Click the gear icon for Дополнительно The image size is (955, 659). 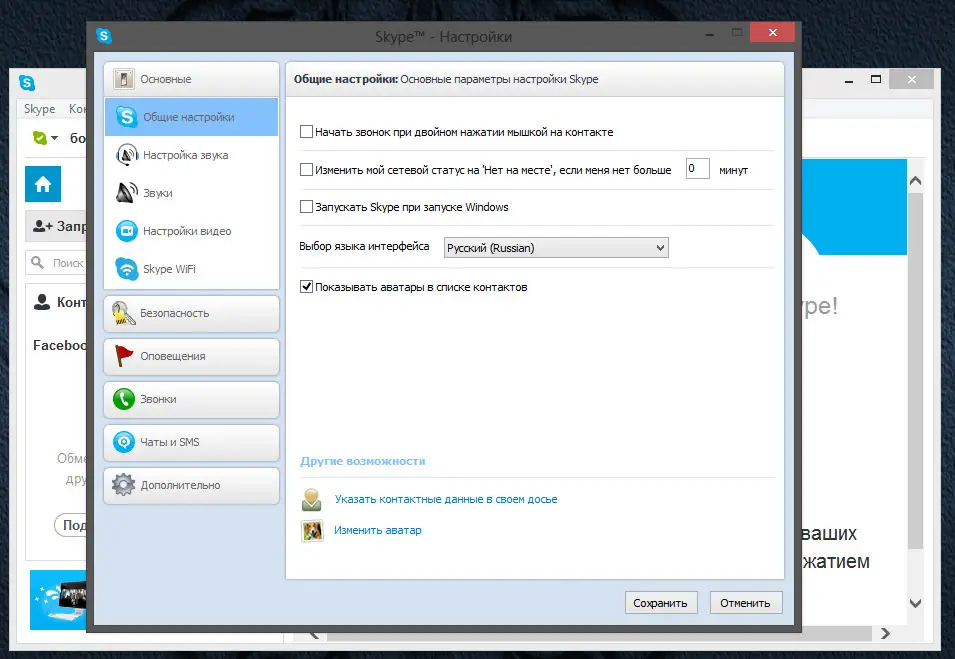click(x=124, y=485)
